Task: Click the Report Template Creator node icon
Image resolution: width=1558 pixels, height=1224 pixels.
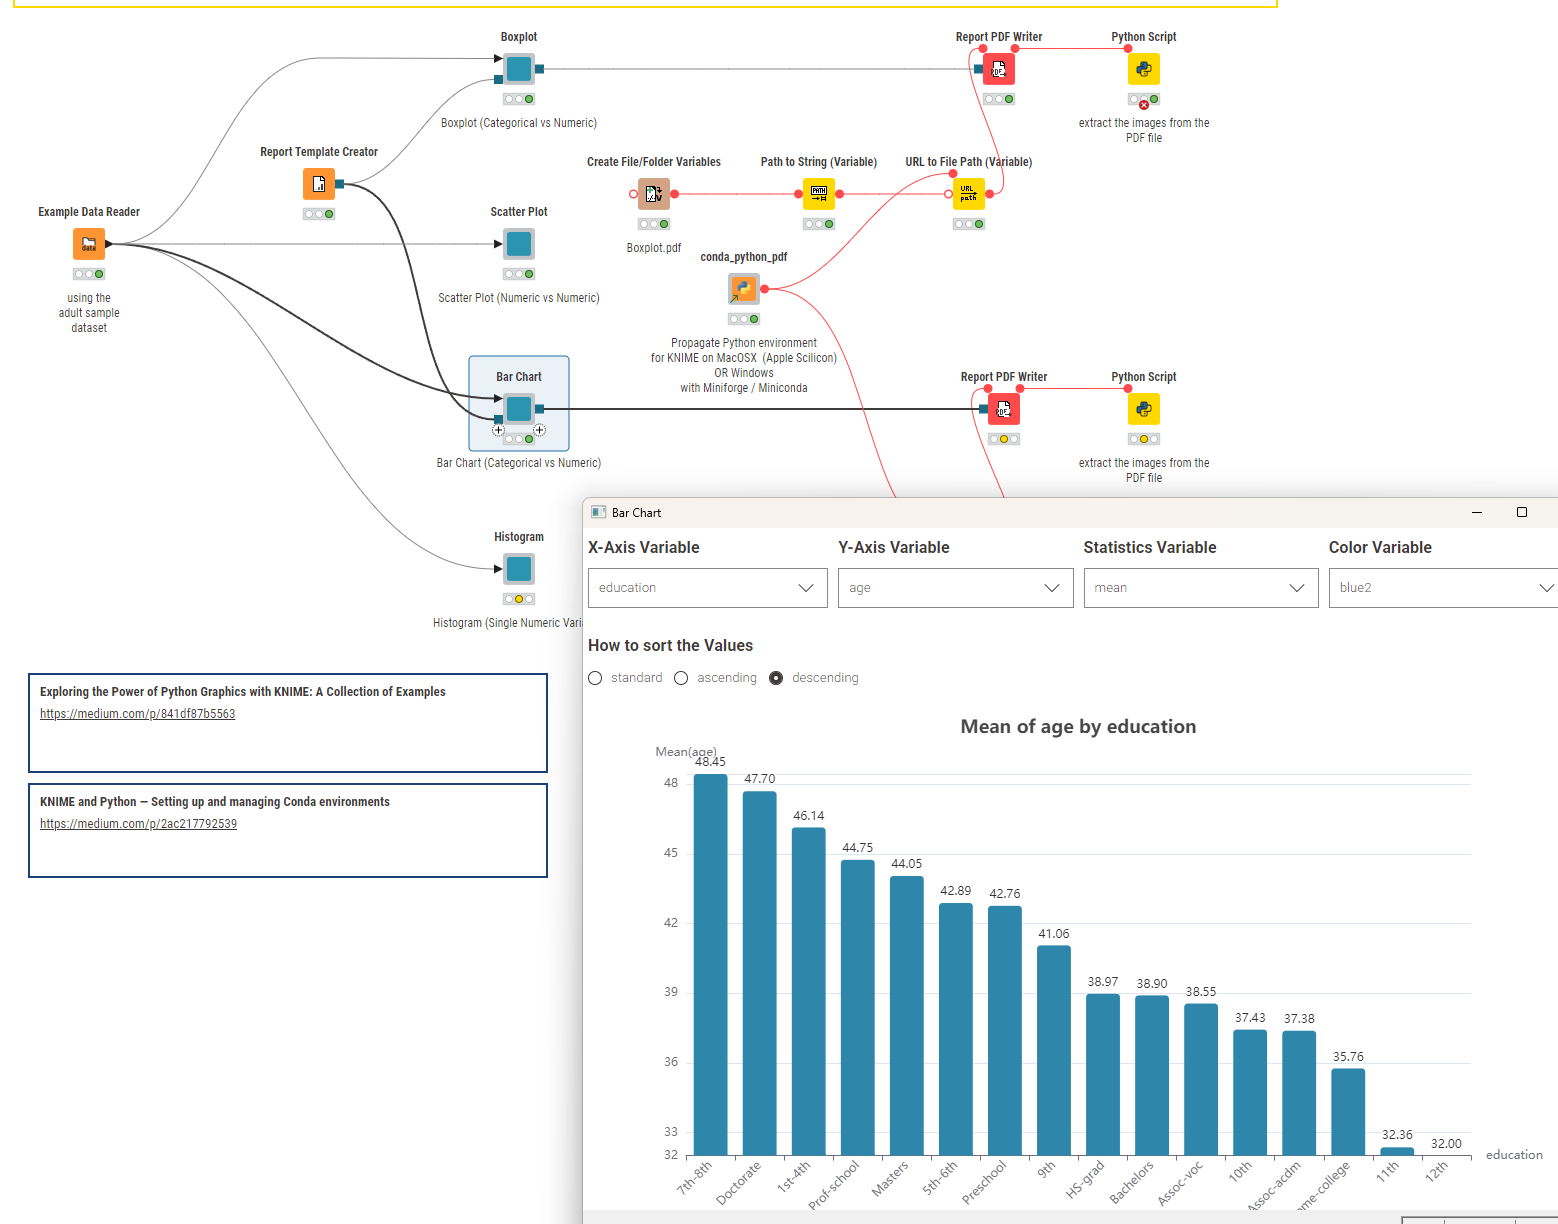Action: point(319,184)
